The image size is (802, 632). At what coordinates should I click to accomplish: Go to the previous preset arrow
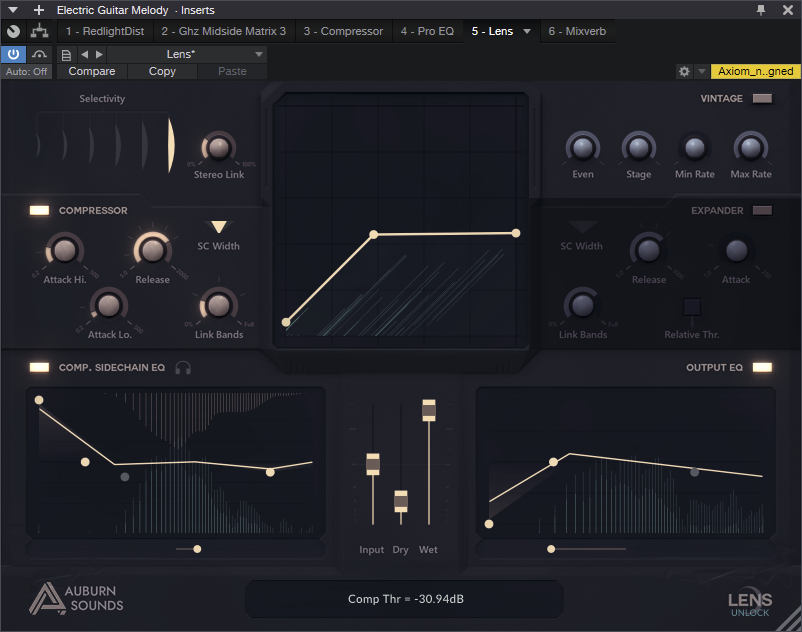tap(84, 54)
